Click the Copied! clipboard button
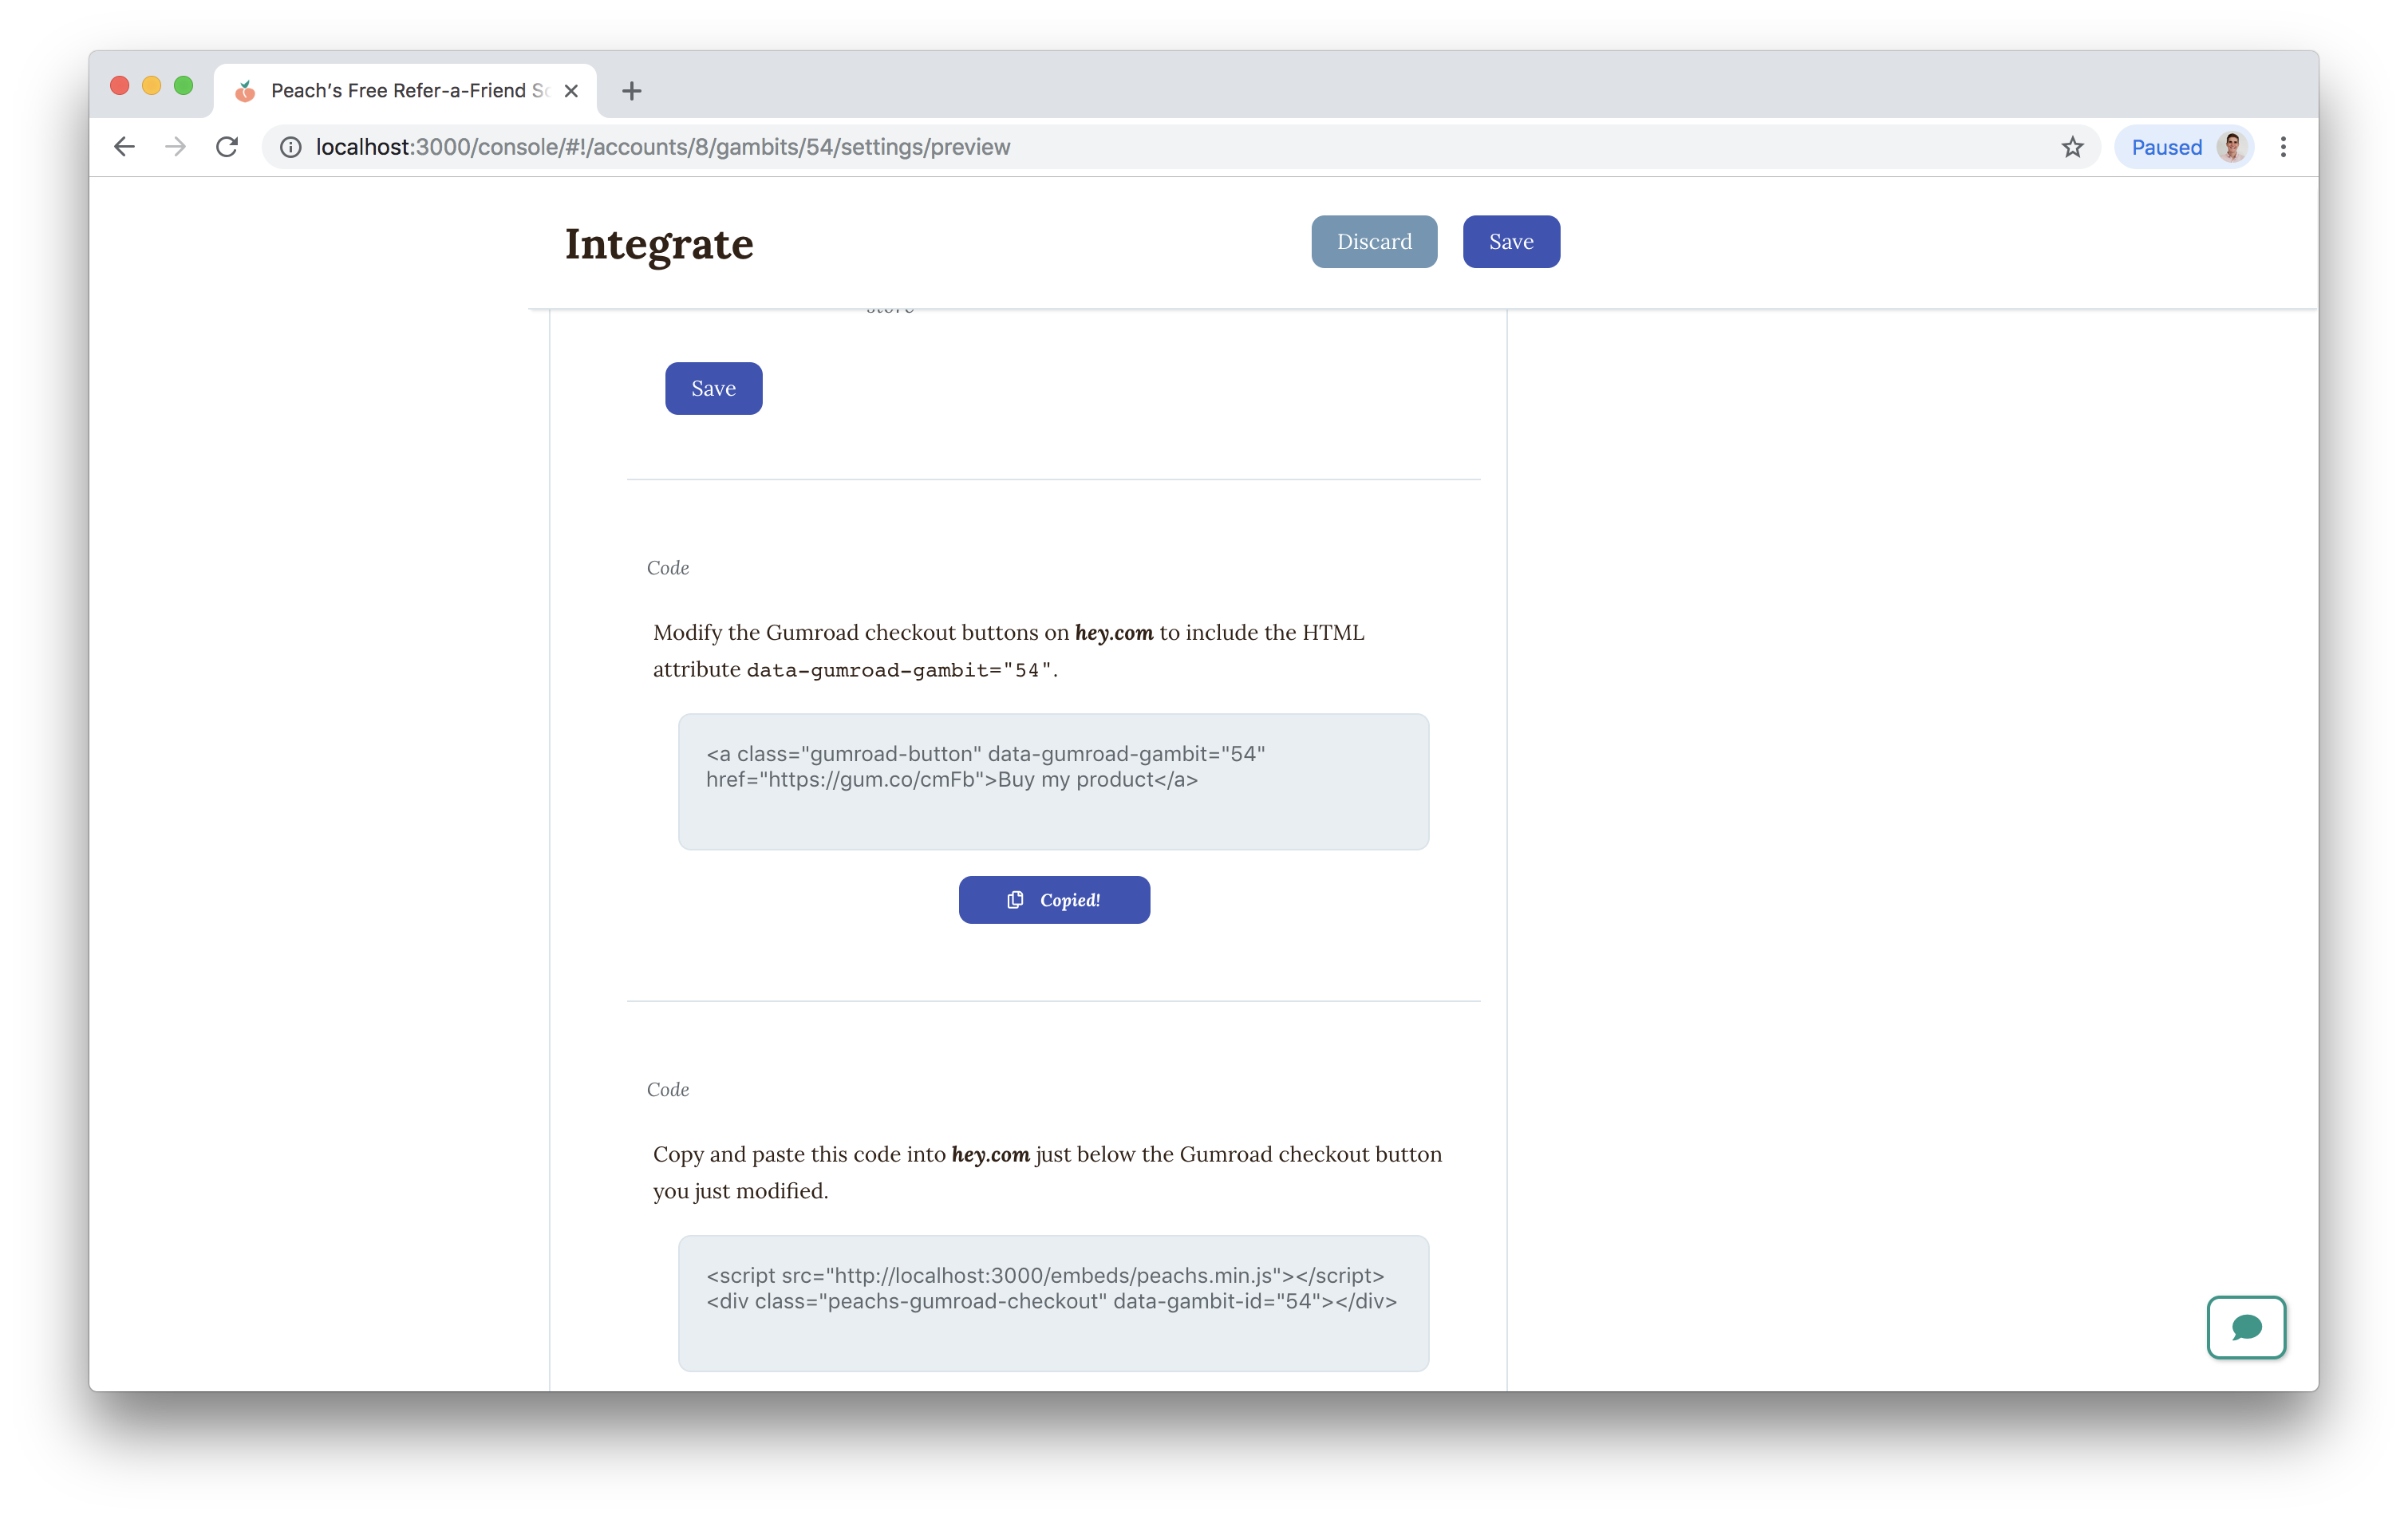Viewport: 2408px width, 1519px height. tap(1054, 900)
